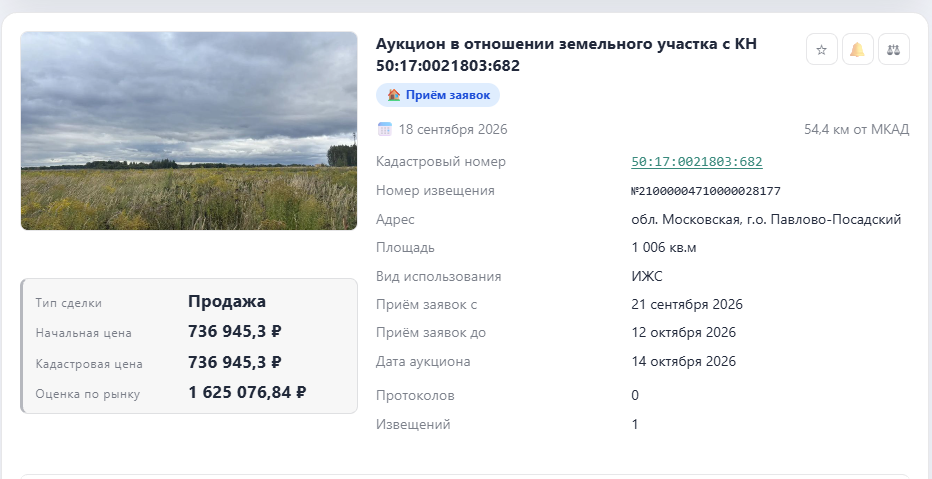
Task: Click the Площадь label
Action: pos(405,248)
